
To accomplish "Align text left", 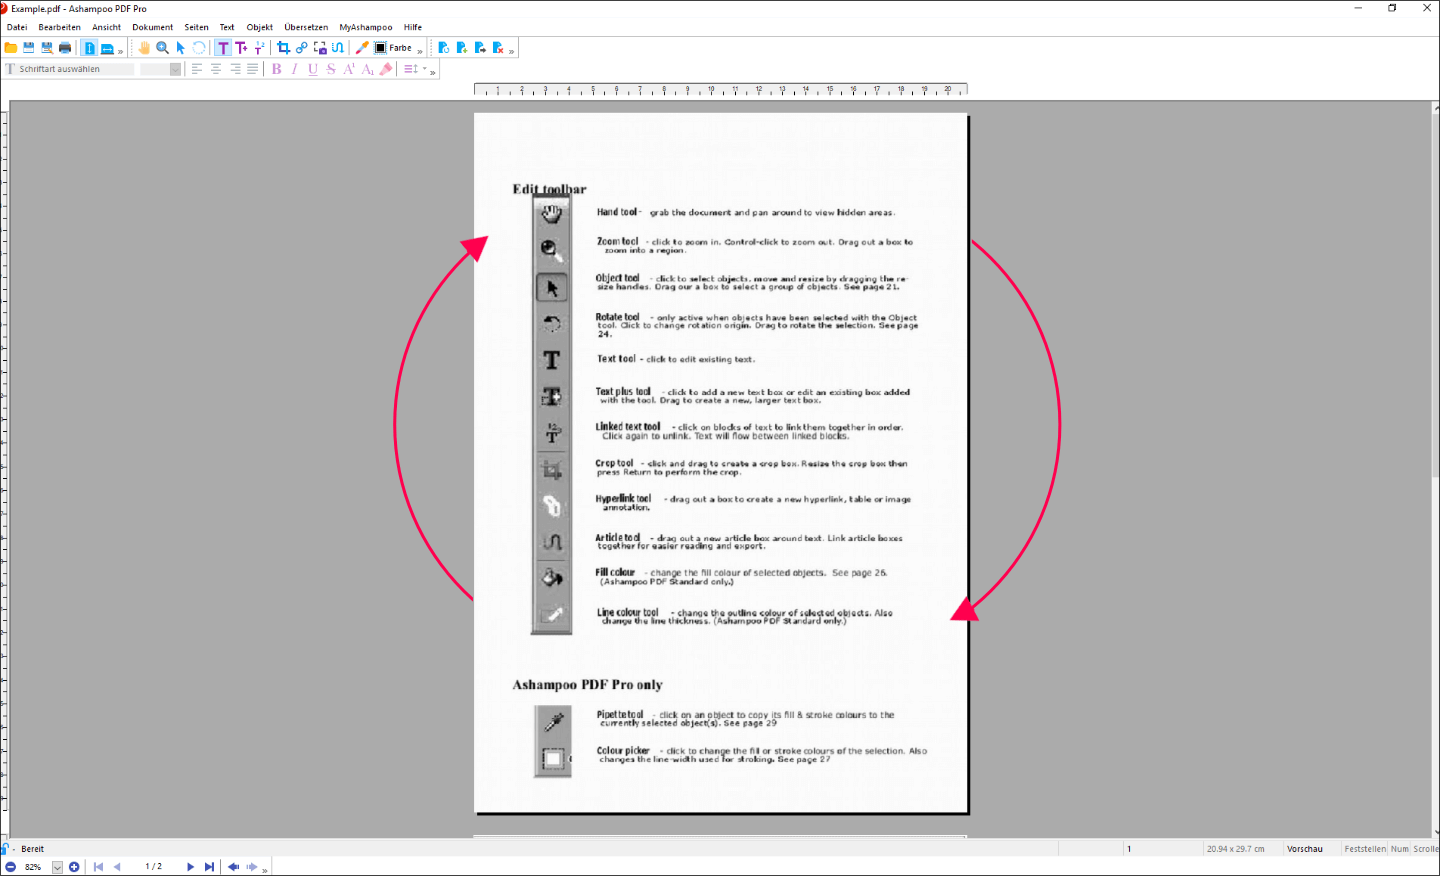I will [197, 69].
